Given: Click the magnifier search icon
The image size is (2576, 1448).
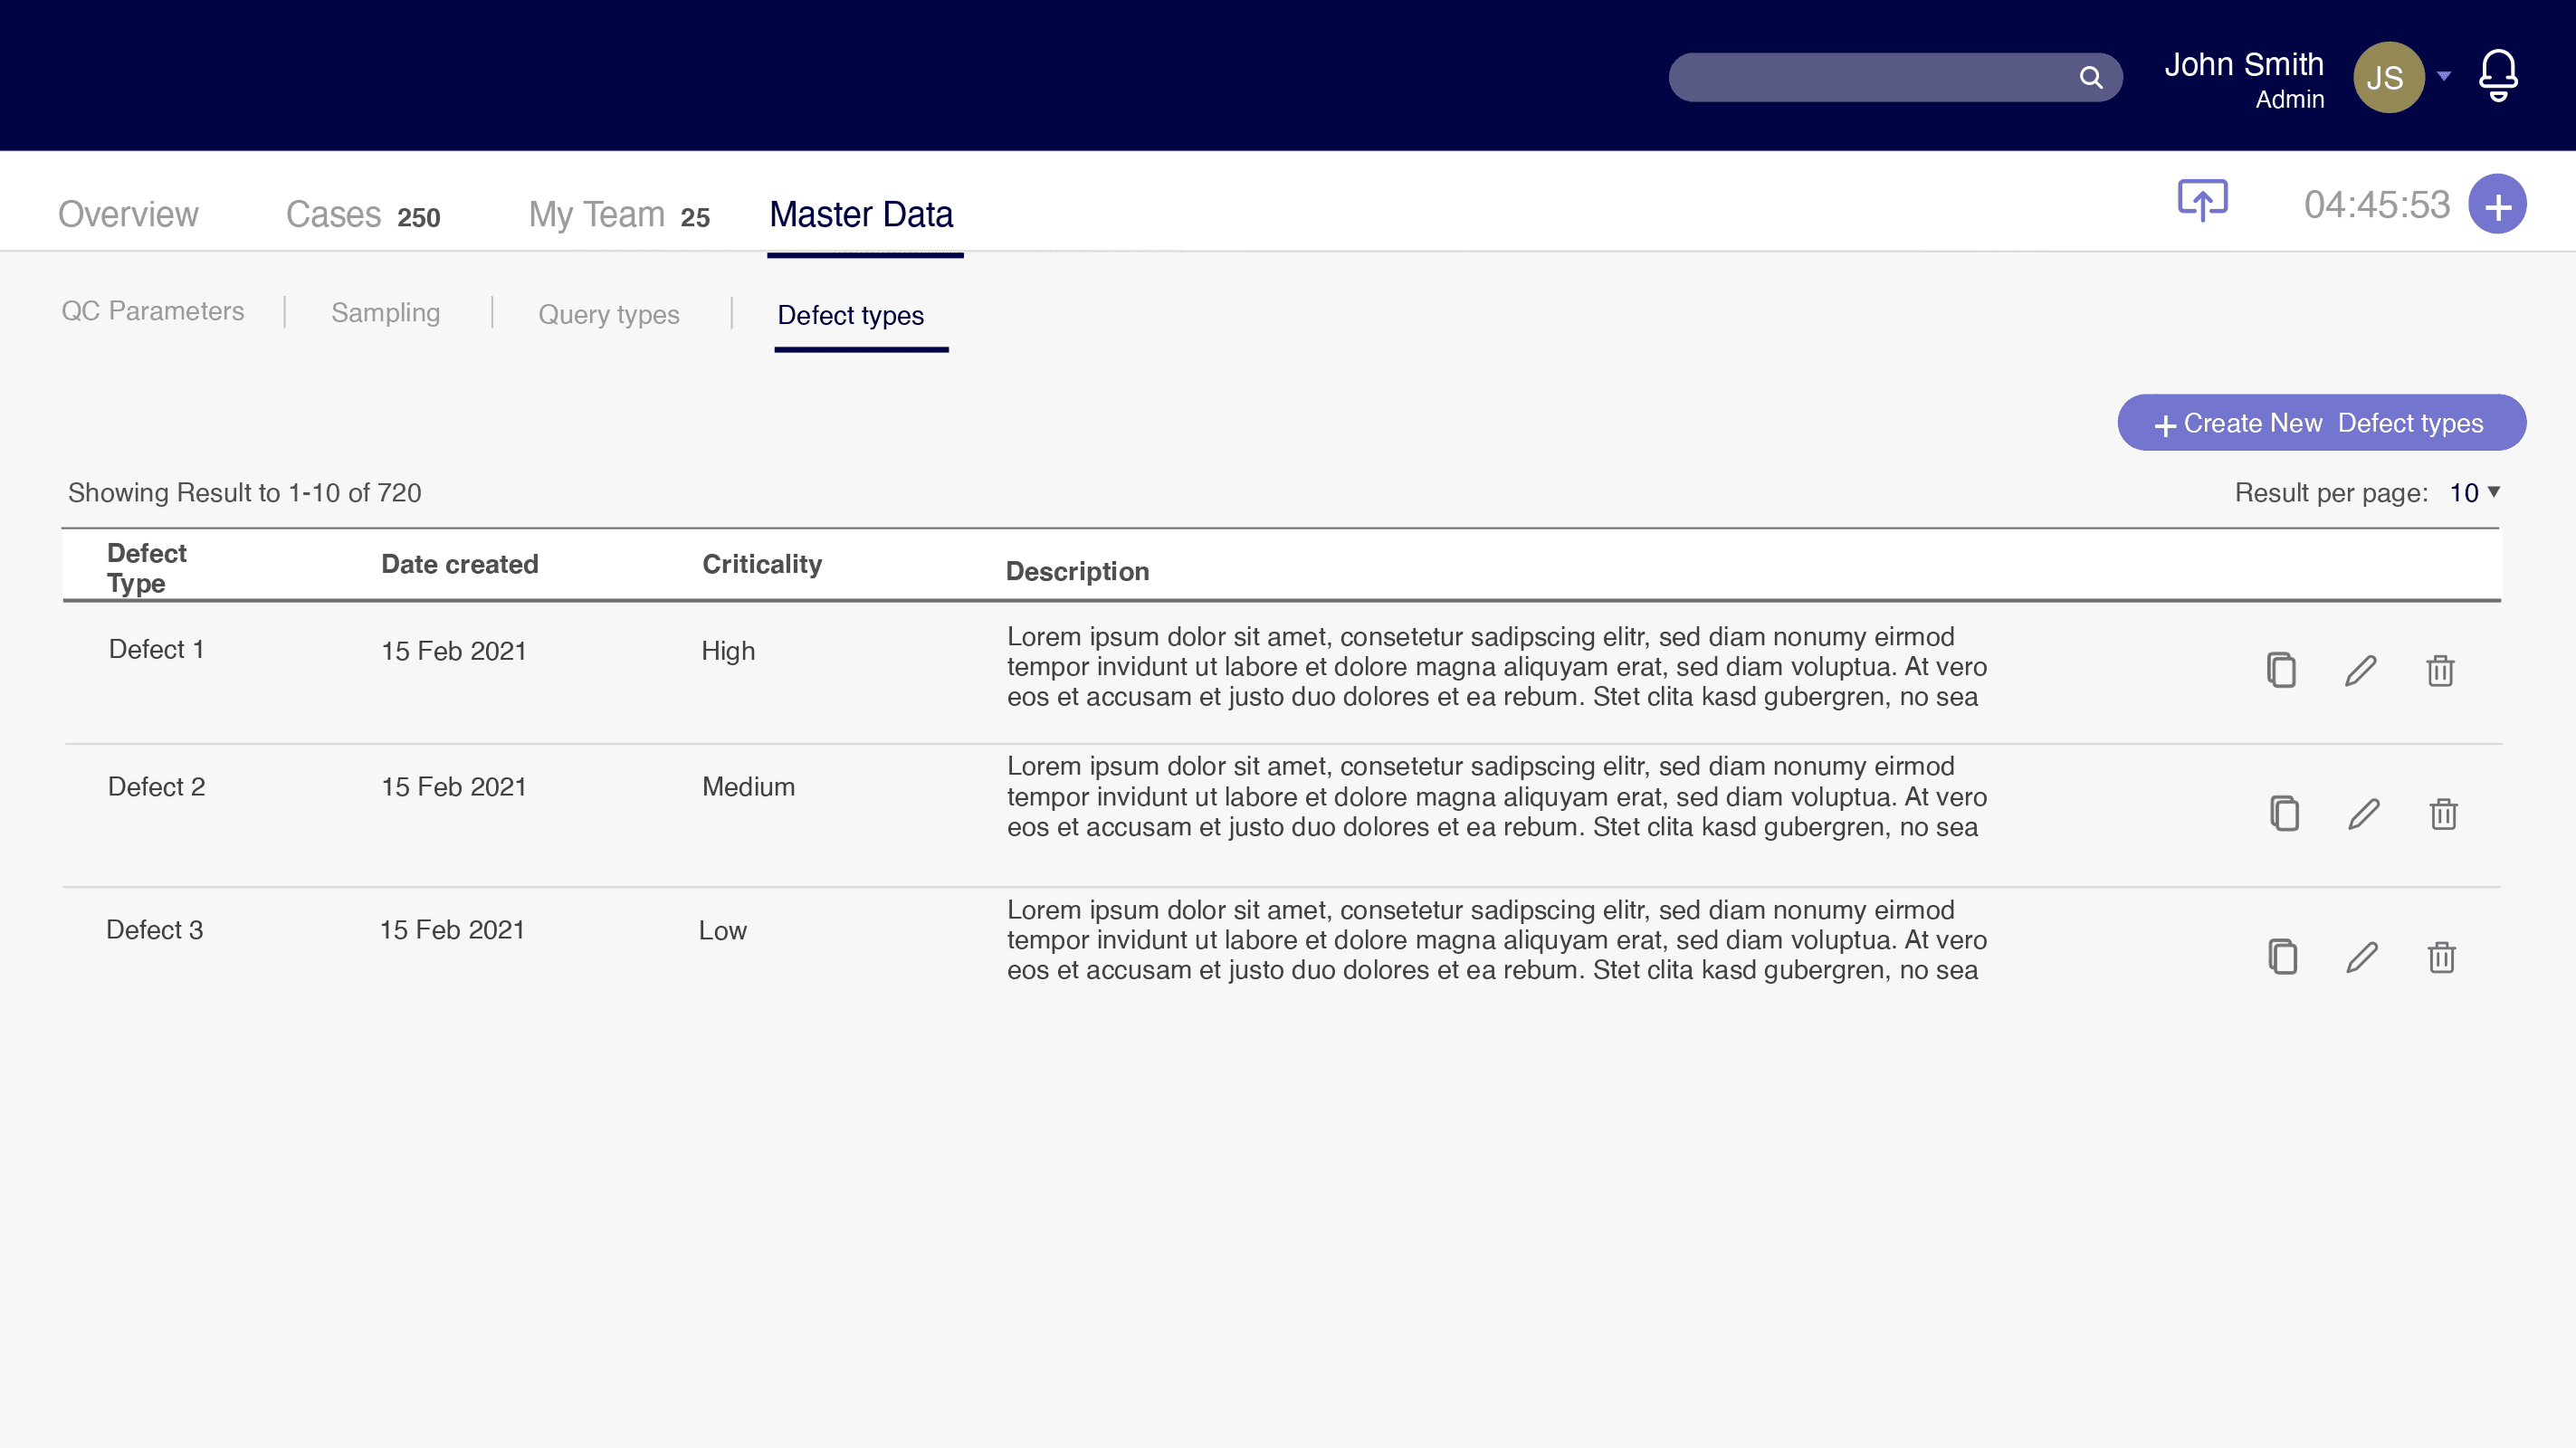Looking at the screenshot, I should point(2090,77).
